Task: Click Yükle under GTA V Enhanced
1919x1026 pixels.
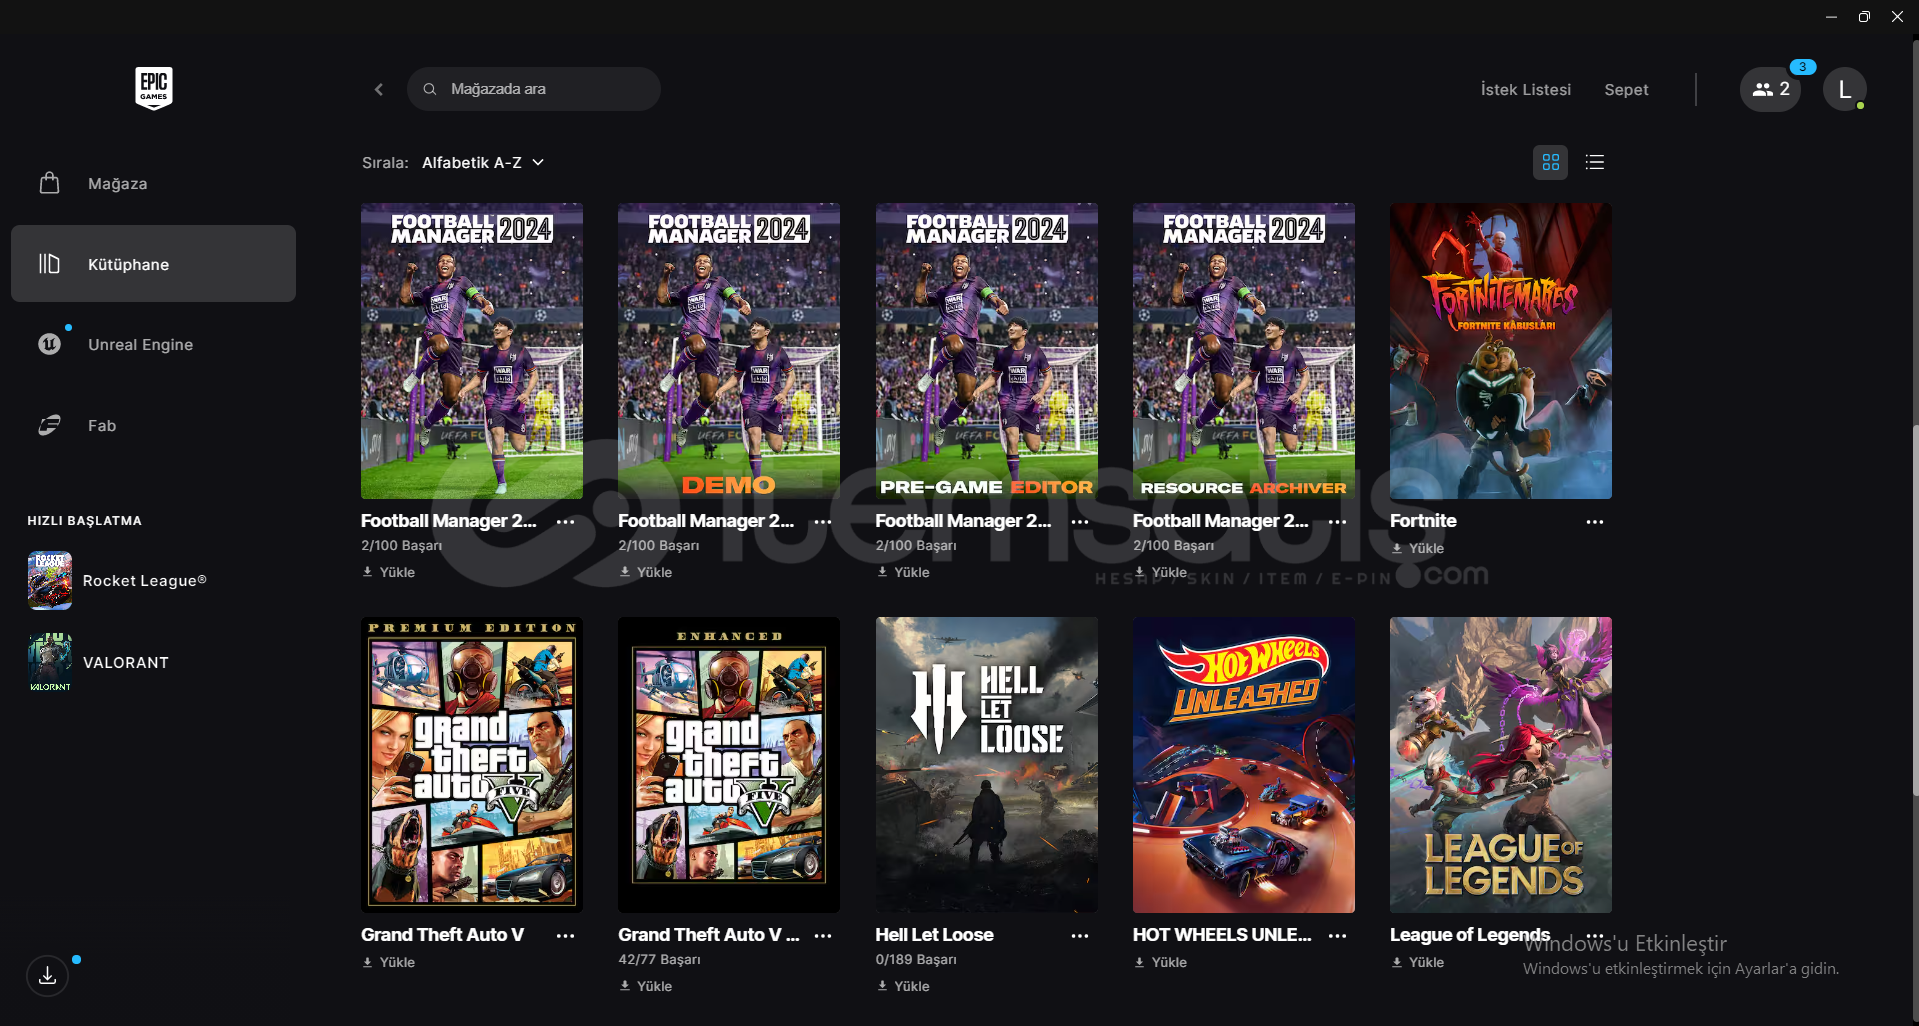Action: click(646, 987)
